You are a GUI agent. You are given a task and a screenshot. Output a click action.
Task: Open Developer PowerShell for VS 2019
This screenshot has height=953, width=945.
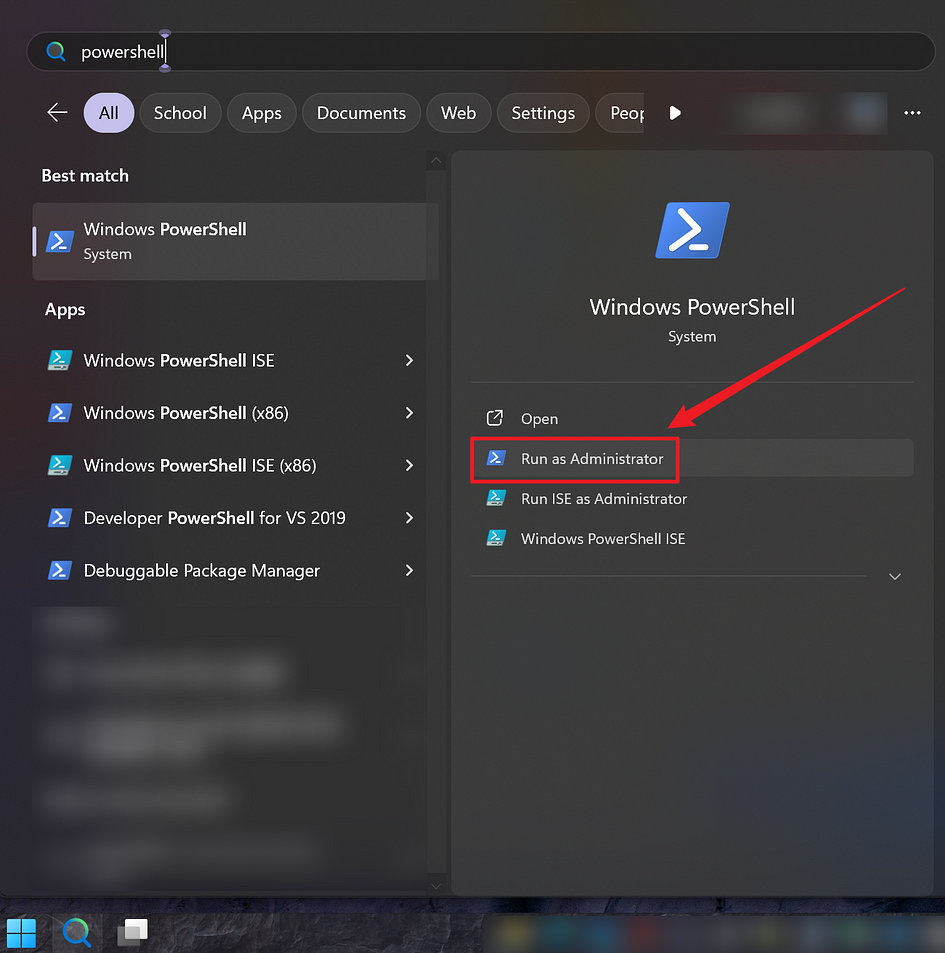[231, 518]
